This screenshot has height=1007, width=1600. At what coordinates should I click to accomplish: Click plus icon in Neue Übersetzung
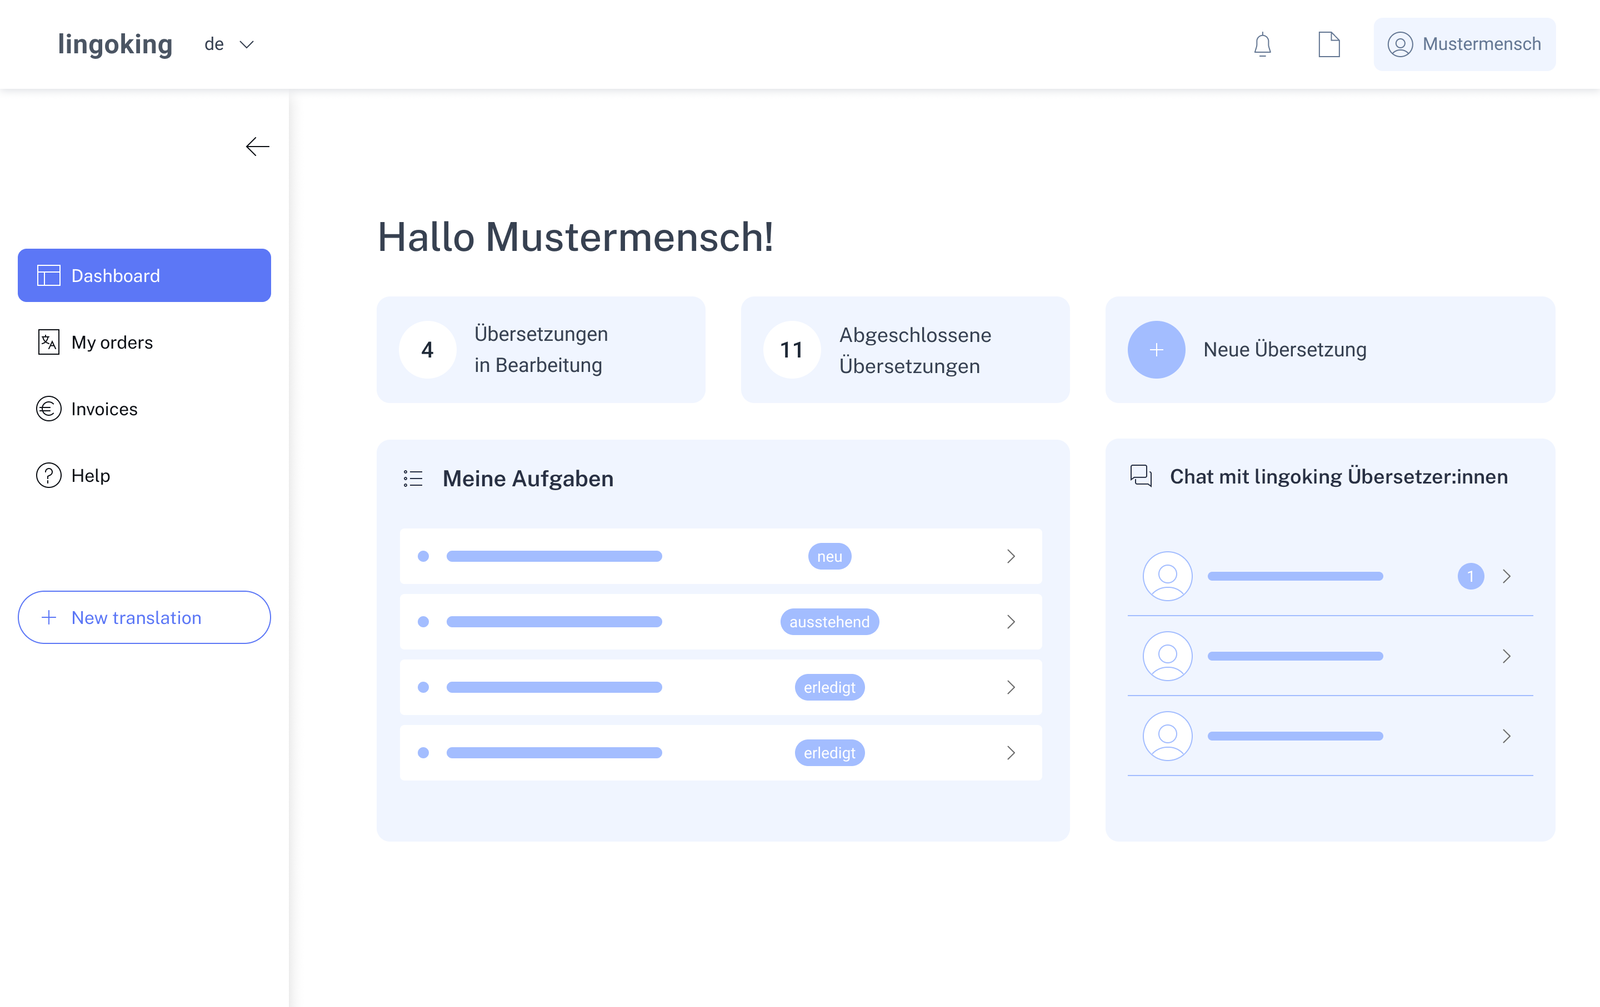pyautogui.click(x=1156, y=350)
